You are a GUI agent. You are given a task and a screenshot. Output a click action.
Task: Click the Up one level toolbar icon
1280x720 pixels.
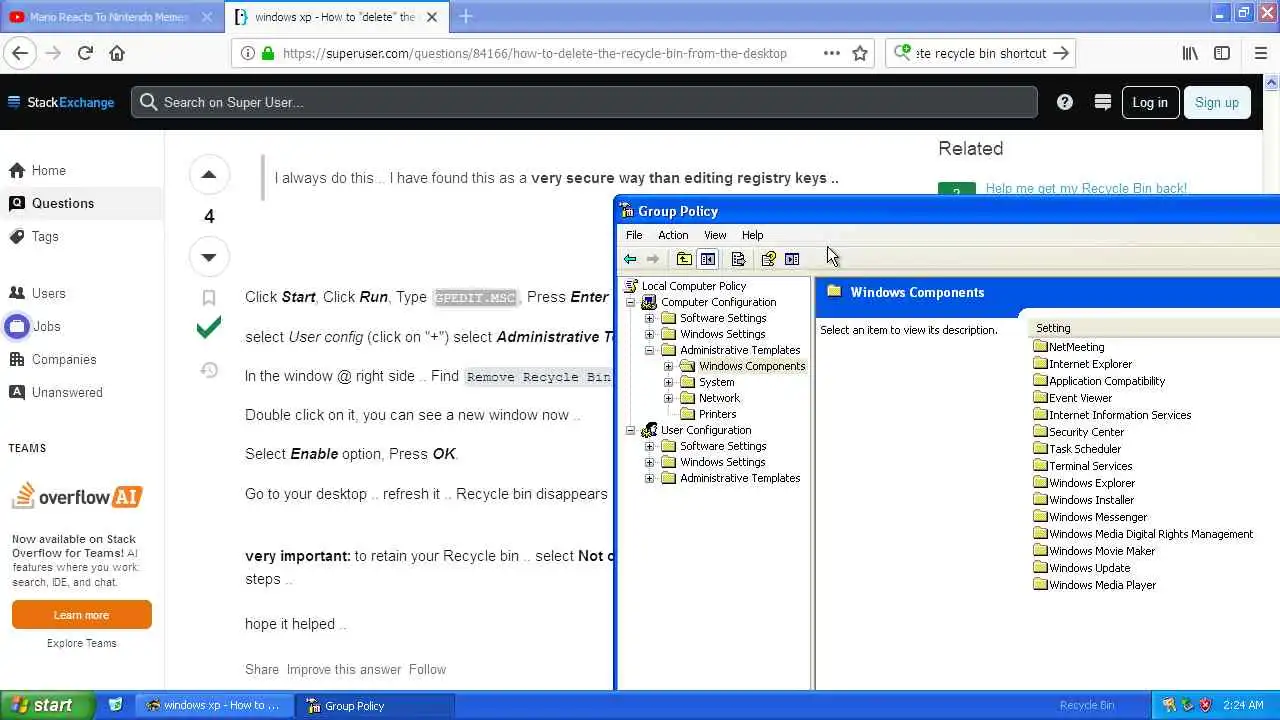[684, 259]
